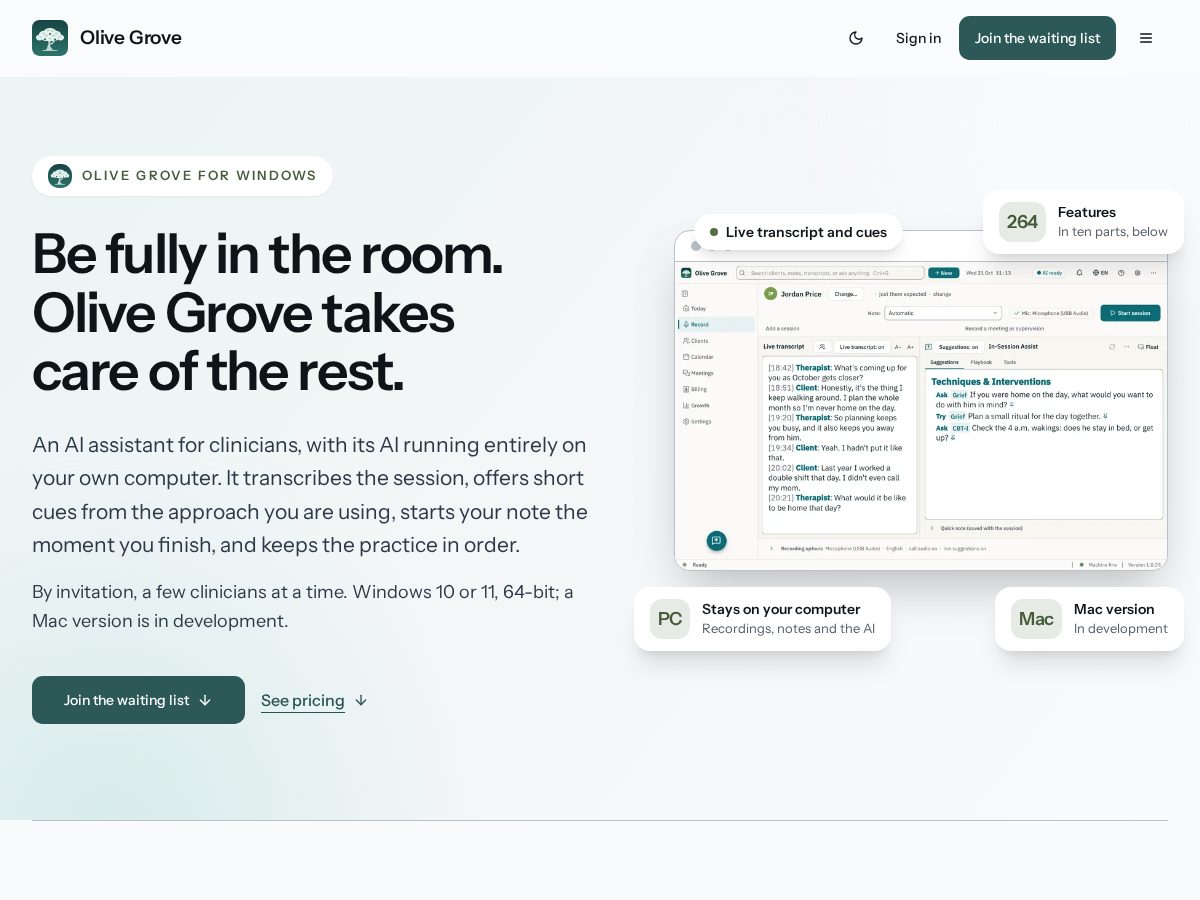Open Today in the app sidebar
This screenshot has width=1200, height=900.
(716, 309)
